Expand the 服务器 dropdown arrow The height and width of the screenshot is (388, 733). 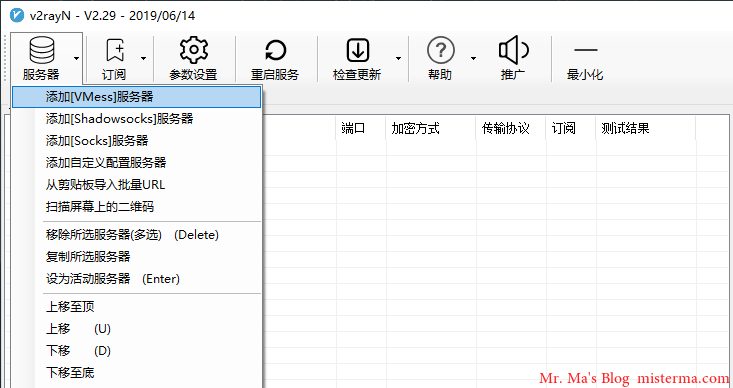76,58
